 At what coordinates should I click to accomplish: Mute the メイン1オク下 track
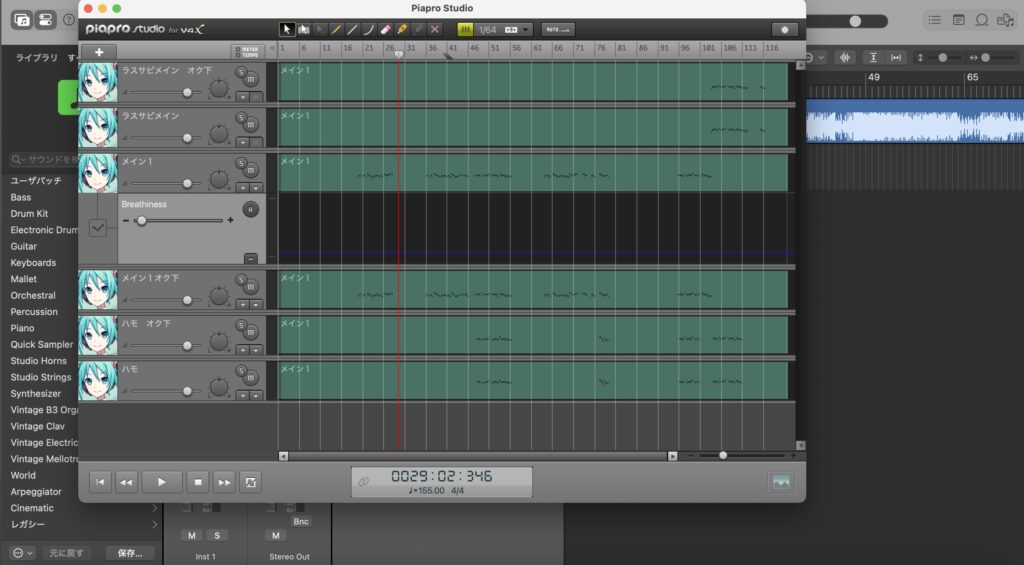click(251, 287)
